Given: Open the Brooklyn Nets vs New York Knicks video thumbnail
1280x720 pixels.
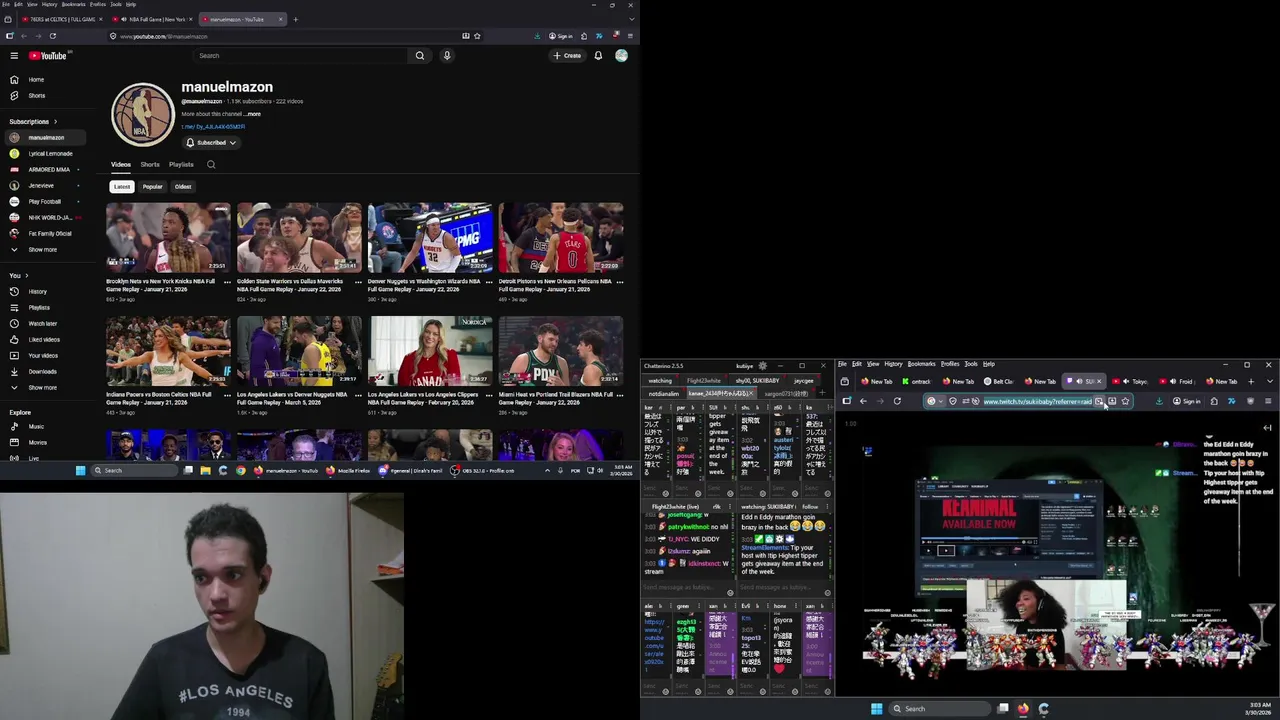Looking at the screenshot, I should point(168,237).
